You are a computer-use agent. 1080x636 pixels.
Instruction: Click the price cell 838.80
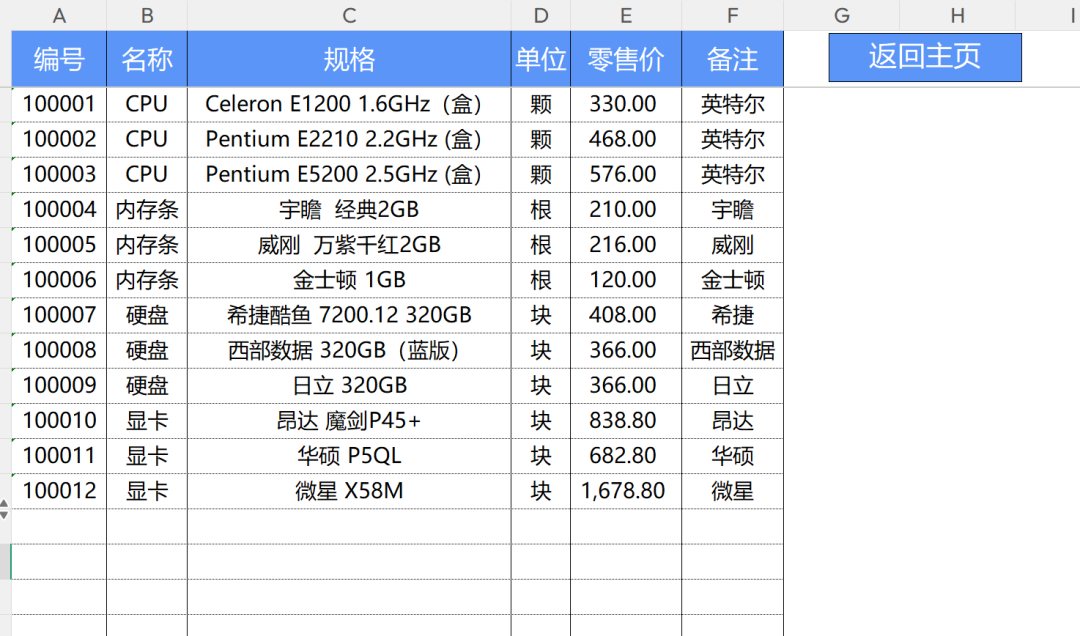tap(625, 421)
